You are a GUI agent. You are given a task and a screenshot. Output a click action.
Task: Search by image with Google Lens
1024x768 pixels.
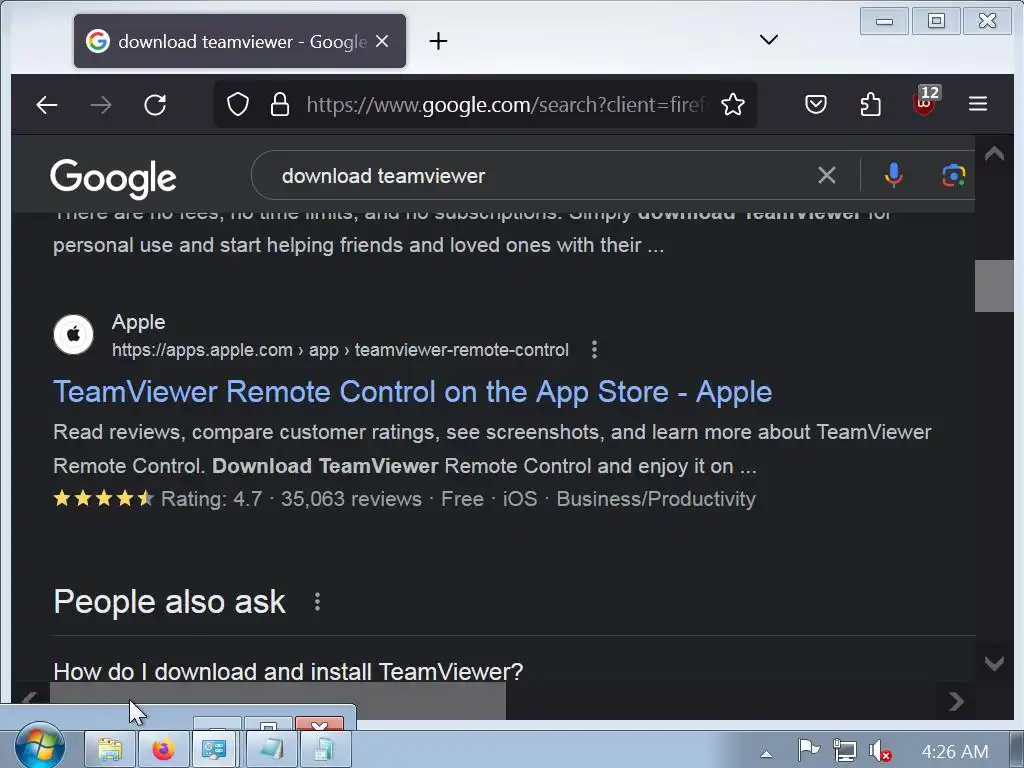pyautogui.click(x=953, y=175)
